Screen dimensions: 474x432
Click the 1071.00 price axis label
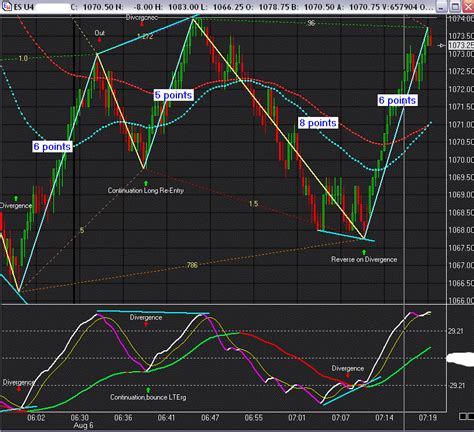(461, 124)
